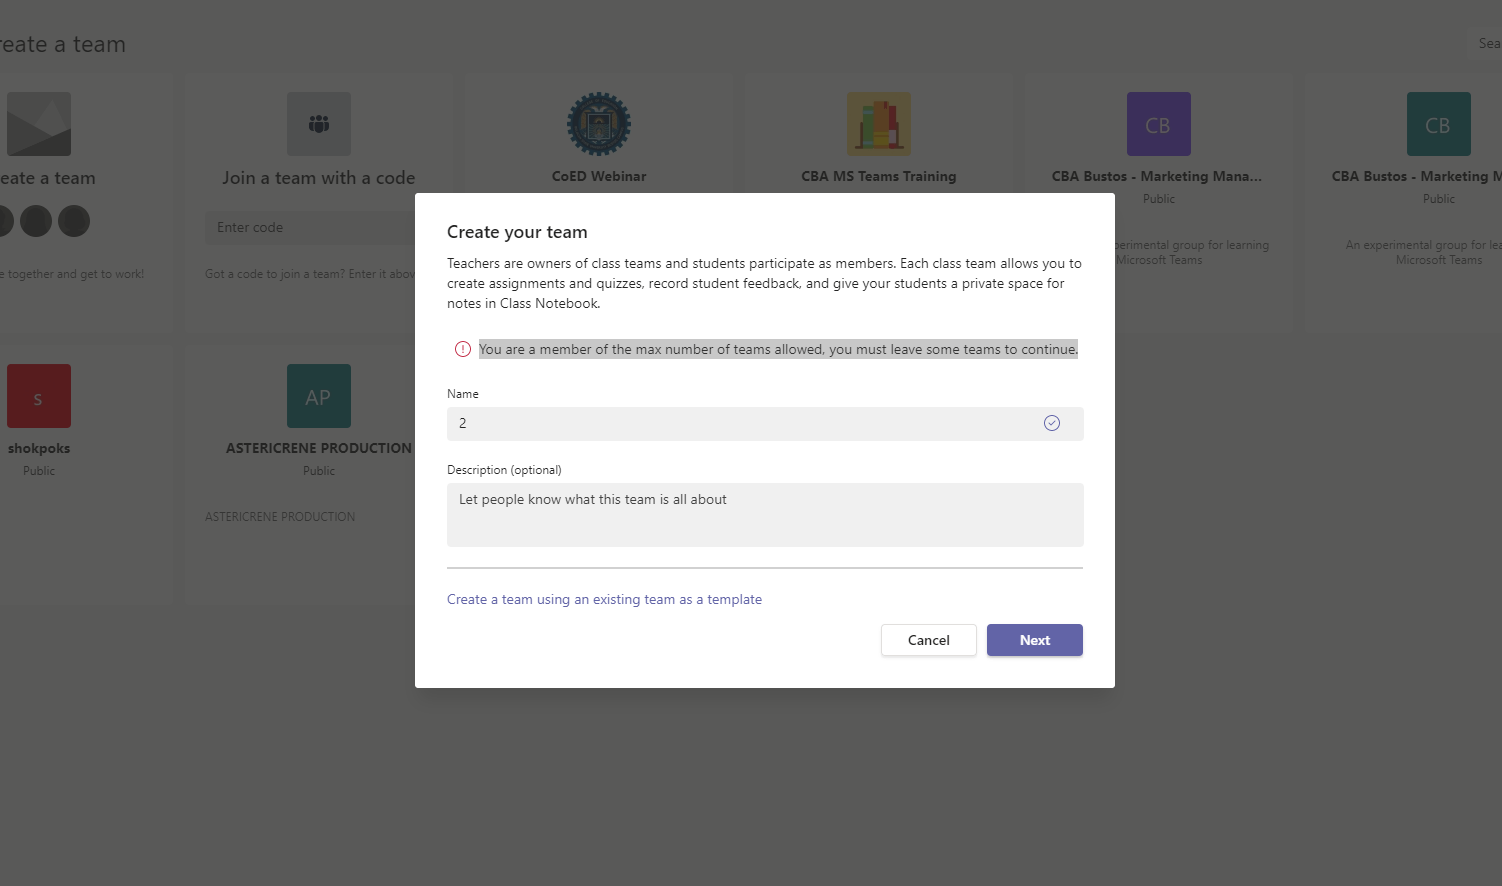Image resolution: width=1502 pixels, height=886 pixels.
Task: Select the max teams error message text
Action: pyautogui.click(x=778, y=349)
